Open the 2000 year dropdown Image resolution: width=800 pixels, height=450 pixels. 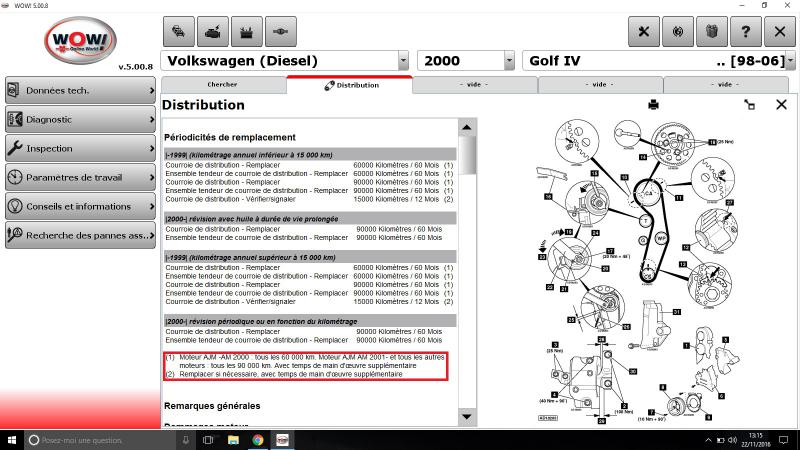[509, 61]
